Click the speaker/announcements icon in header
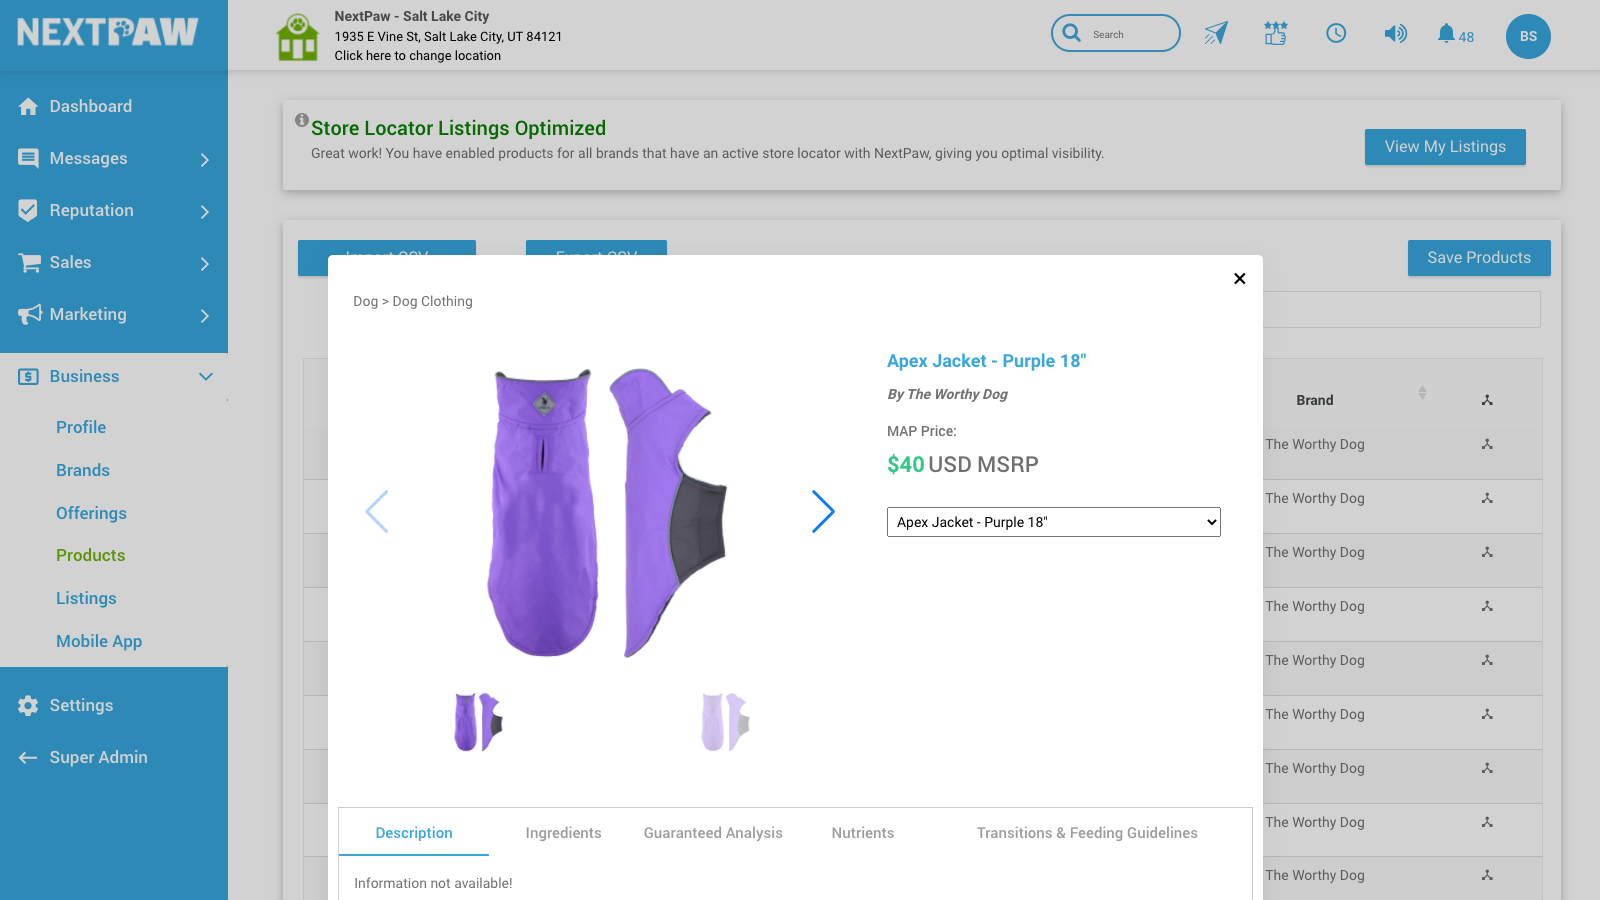 click(x=1395, y=33)
